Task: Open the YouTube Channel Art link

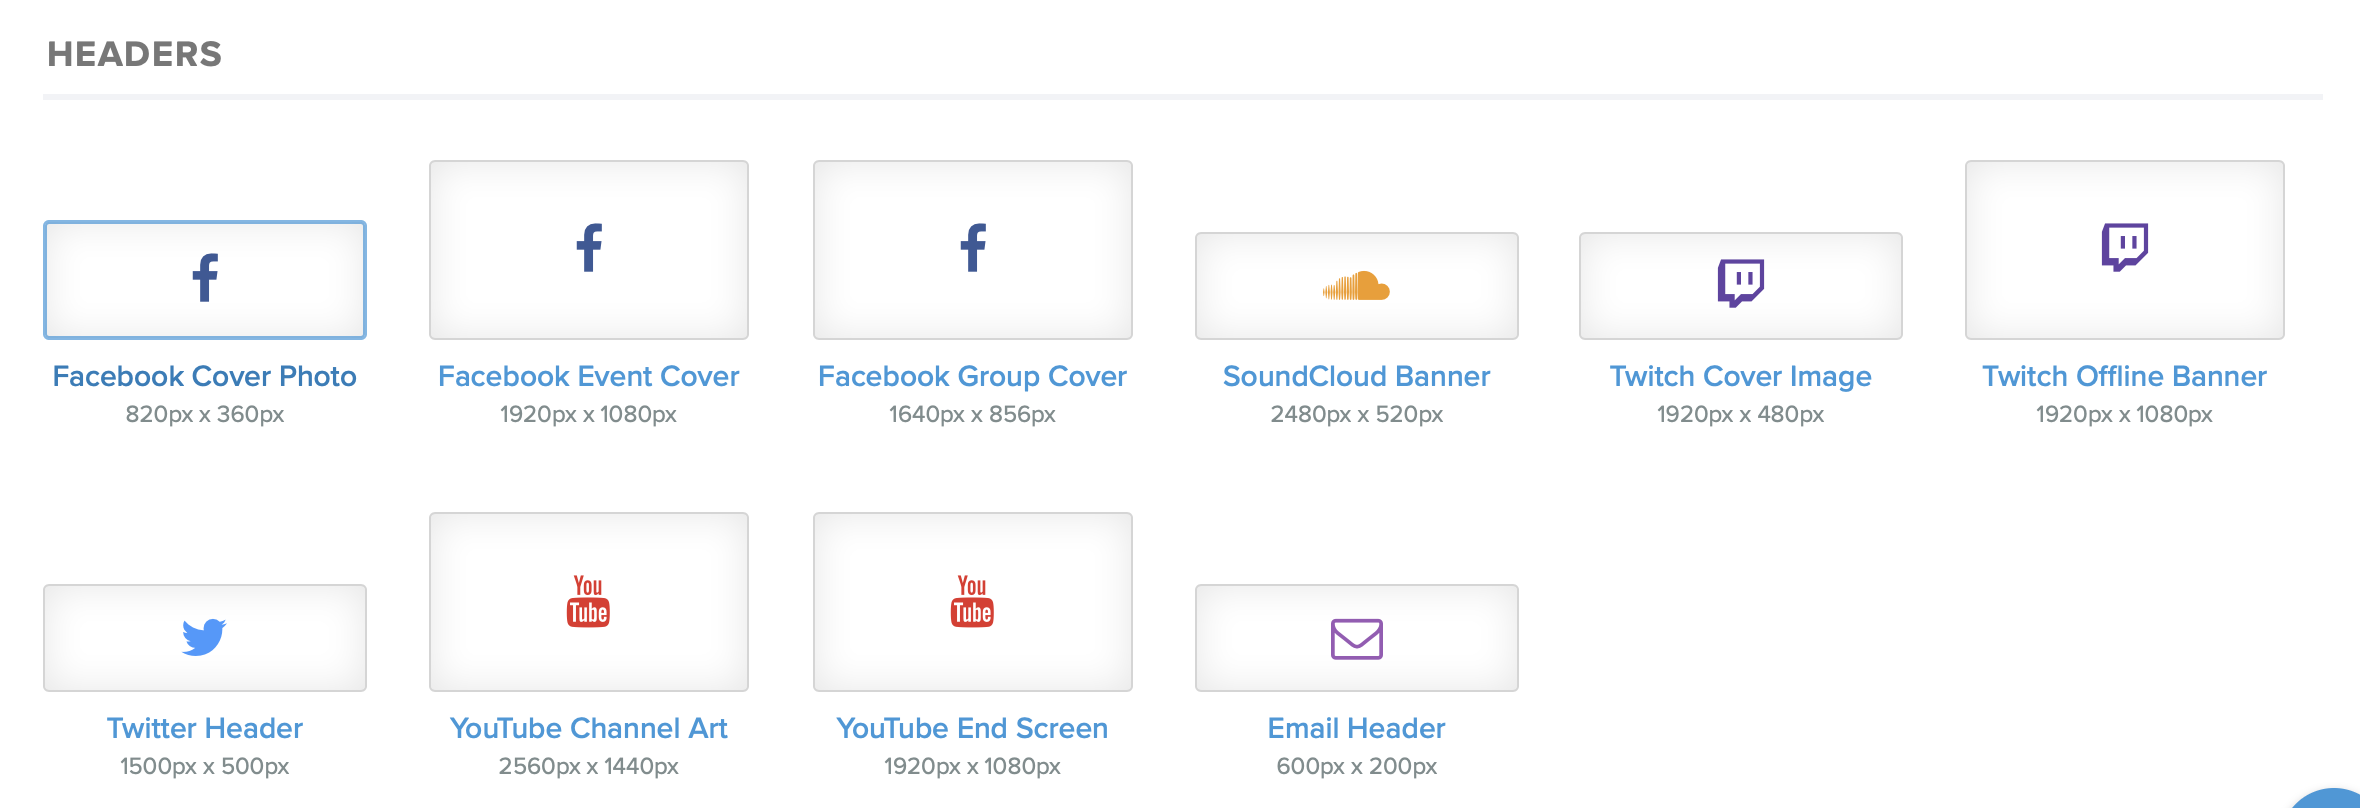Action: click(589, 728)
